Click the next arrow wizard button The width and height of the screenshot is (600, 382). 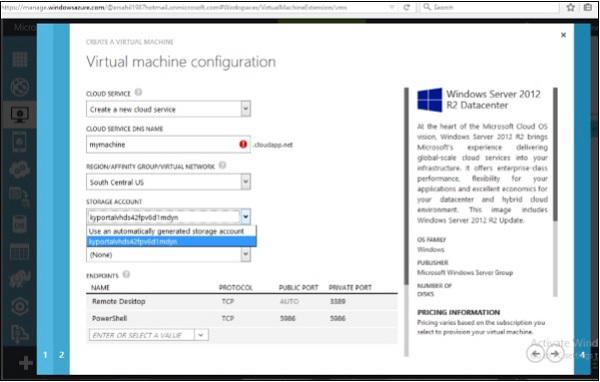pos(554,354)
